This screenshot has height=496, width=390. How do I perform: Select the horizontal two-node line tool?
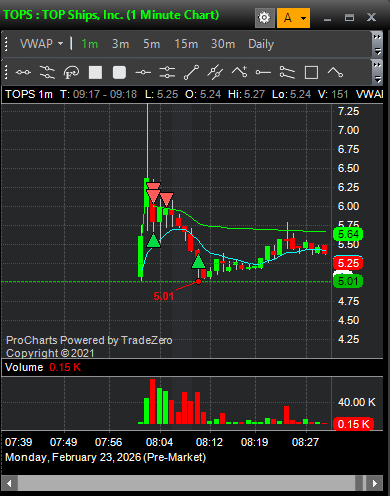pyautogui.click(x=23, y=72)
